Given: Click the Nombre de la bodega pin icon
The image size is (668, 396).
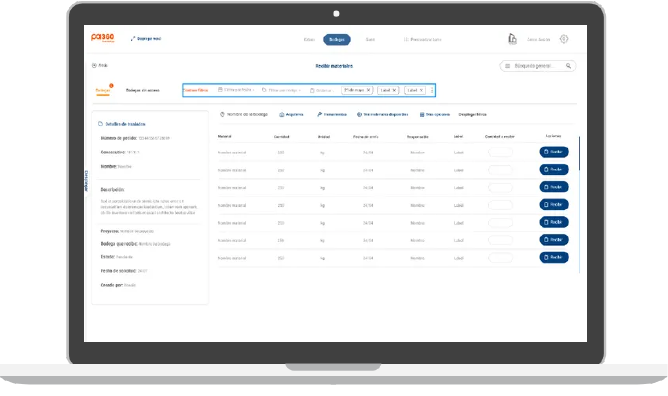Looking at the screenshot, I should click(222, 115).
